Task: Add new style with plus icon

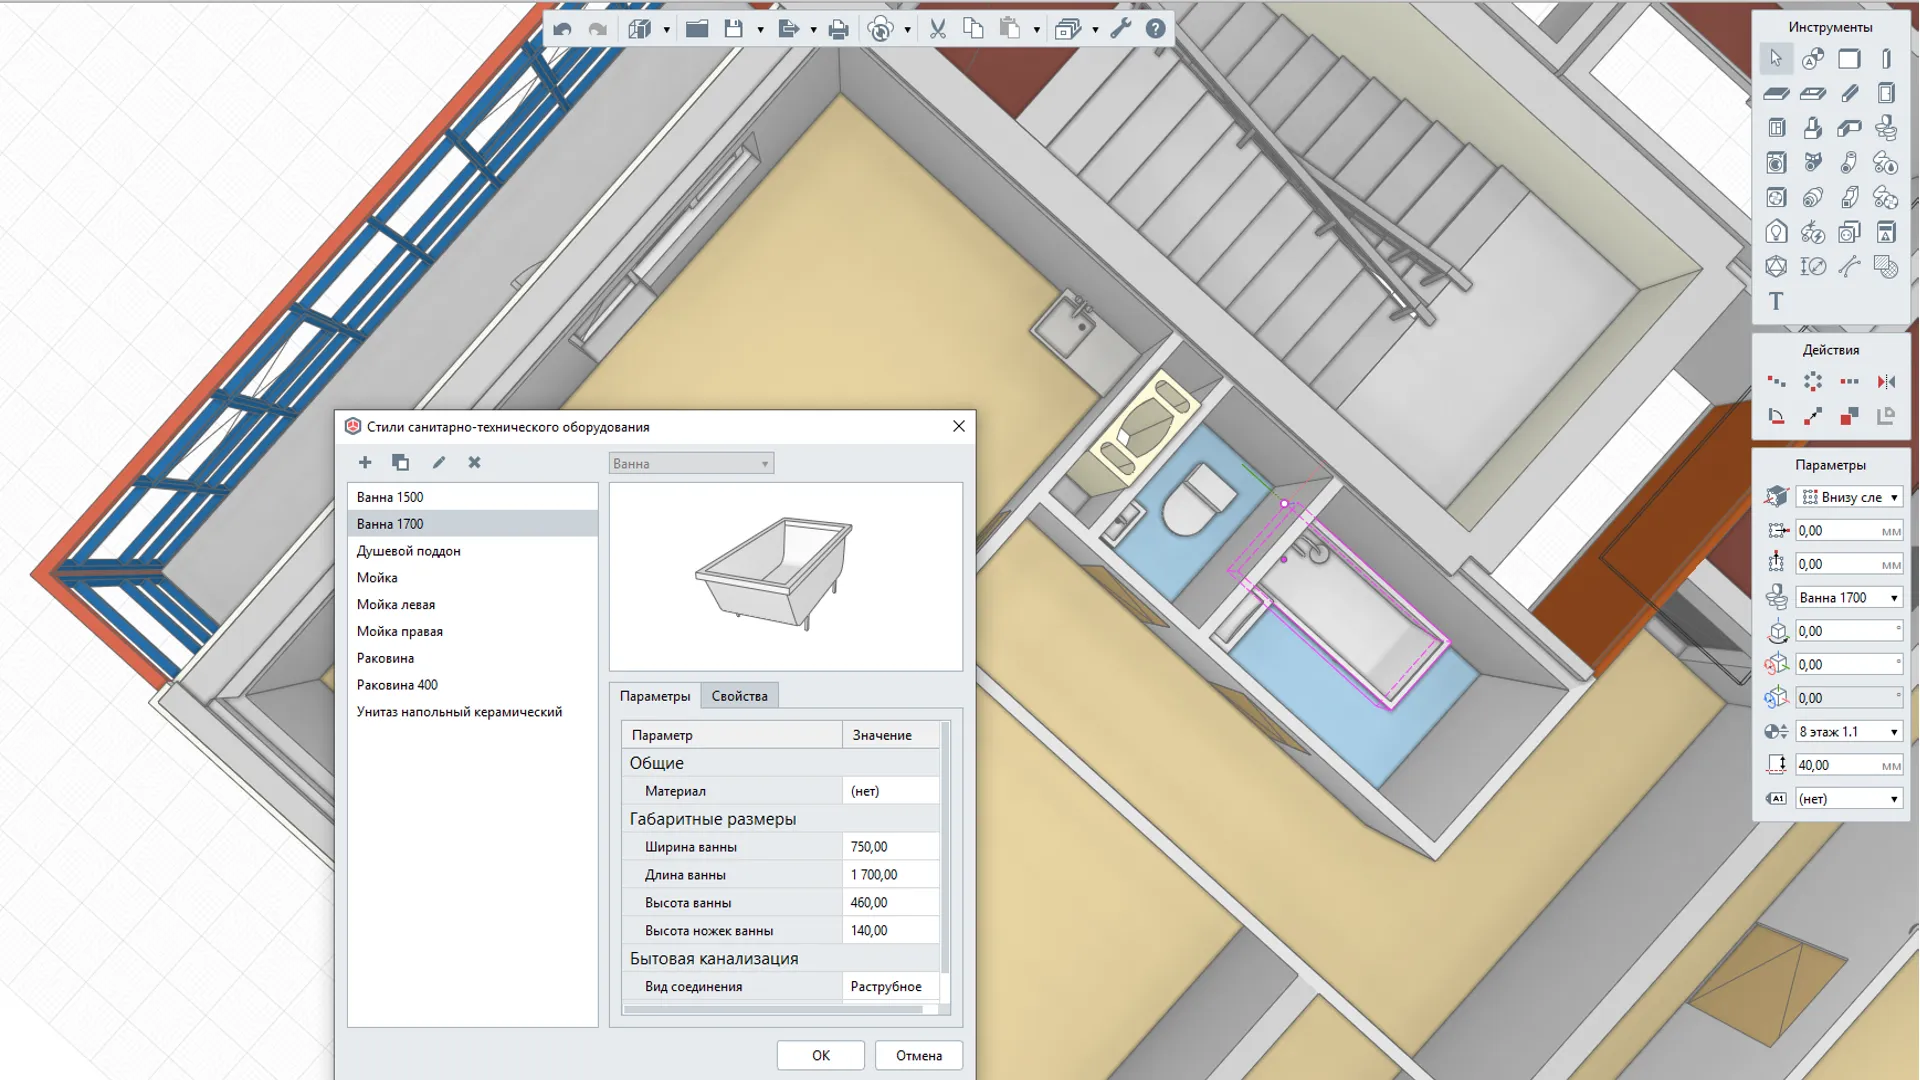Action: pyautogui.click(x=365, y=462)
